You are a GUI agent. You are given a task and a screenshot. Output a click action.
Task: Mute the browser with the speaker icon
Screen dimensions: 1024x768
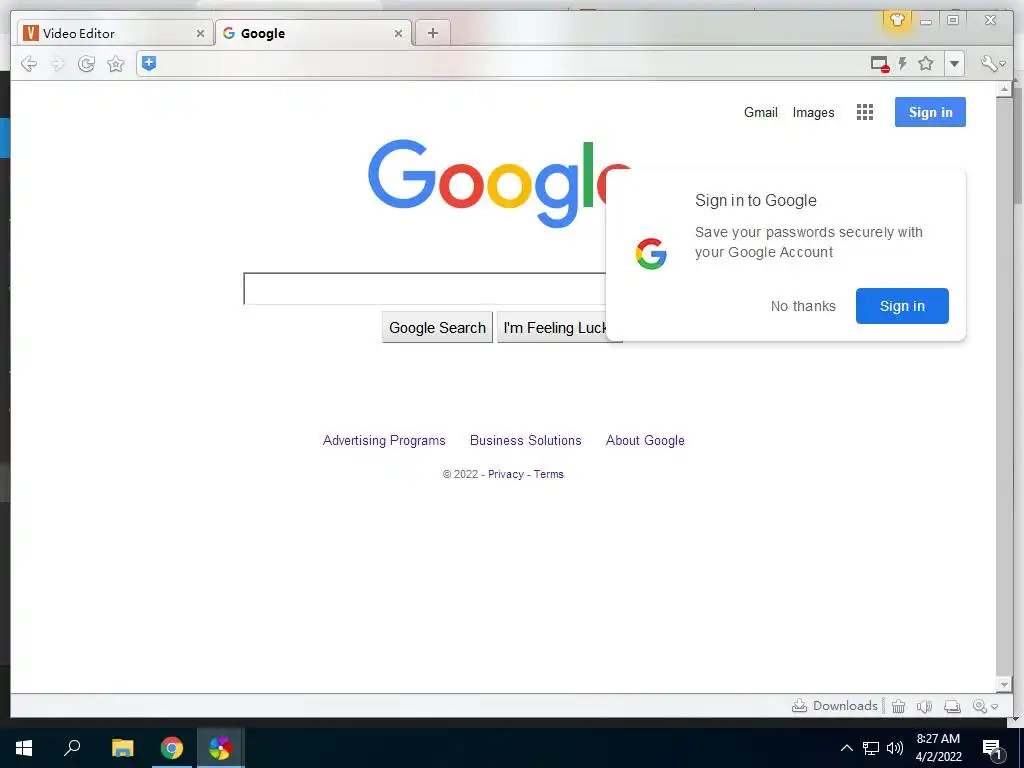(x=923, y=706)
